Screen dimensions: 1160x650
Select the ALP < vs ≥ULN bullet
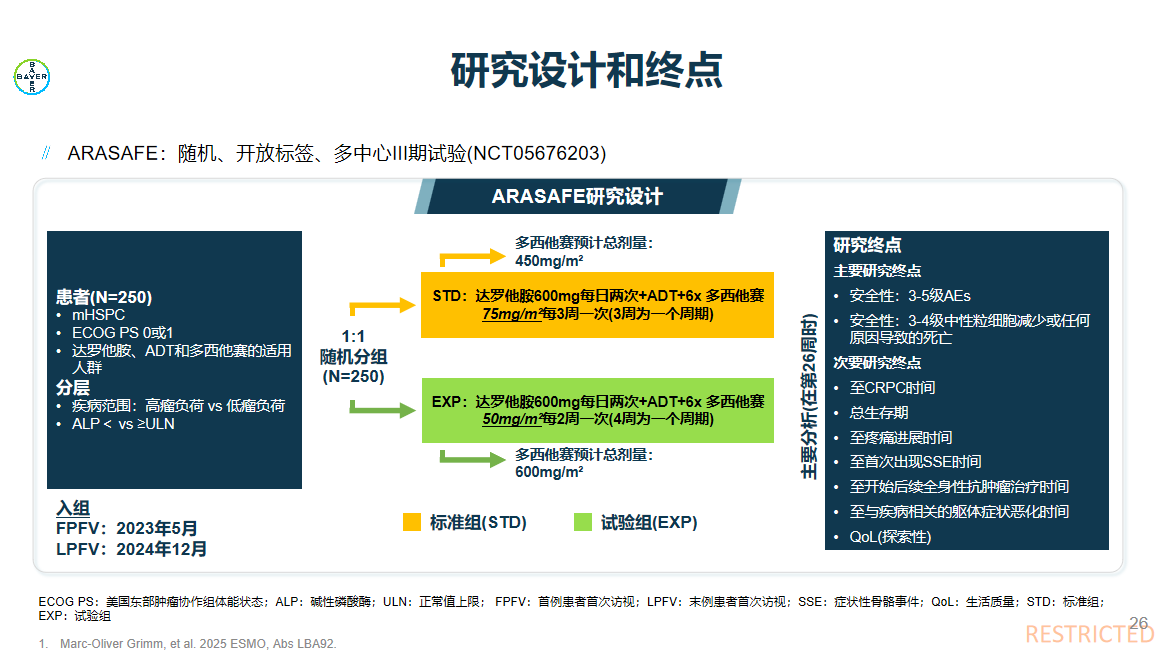click(x=123, y=424)
